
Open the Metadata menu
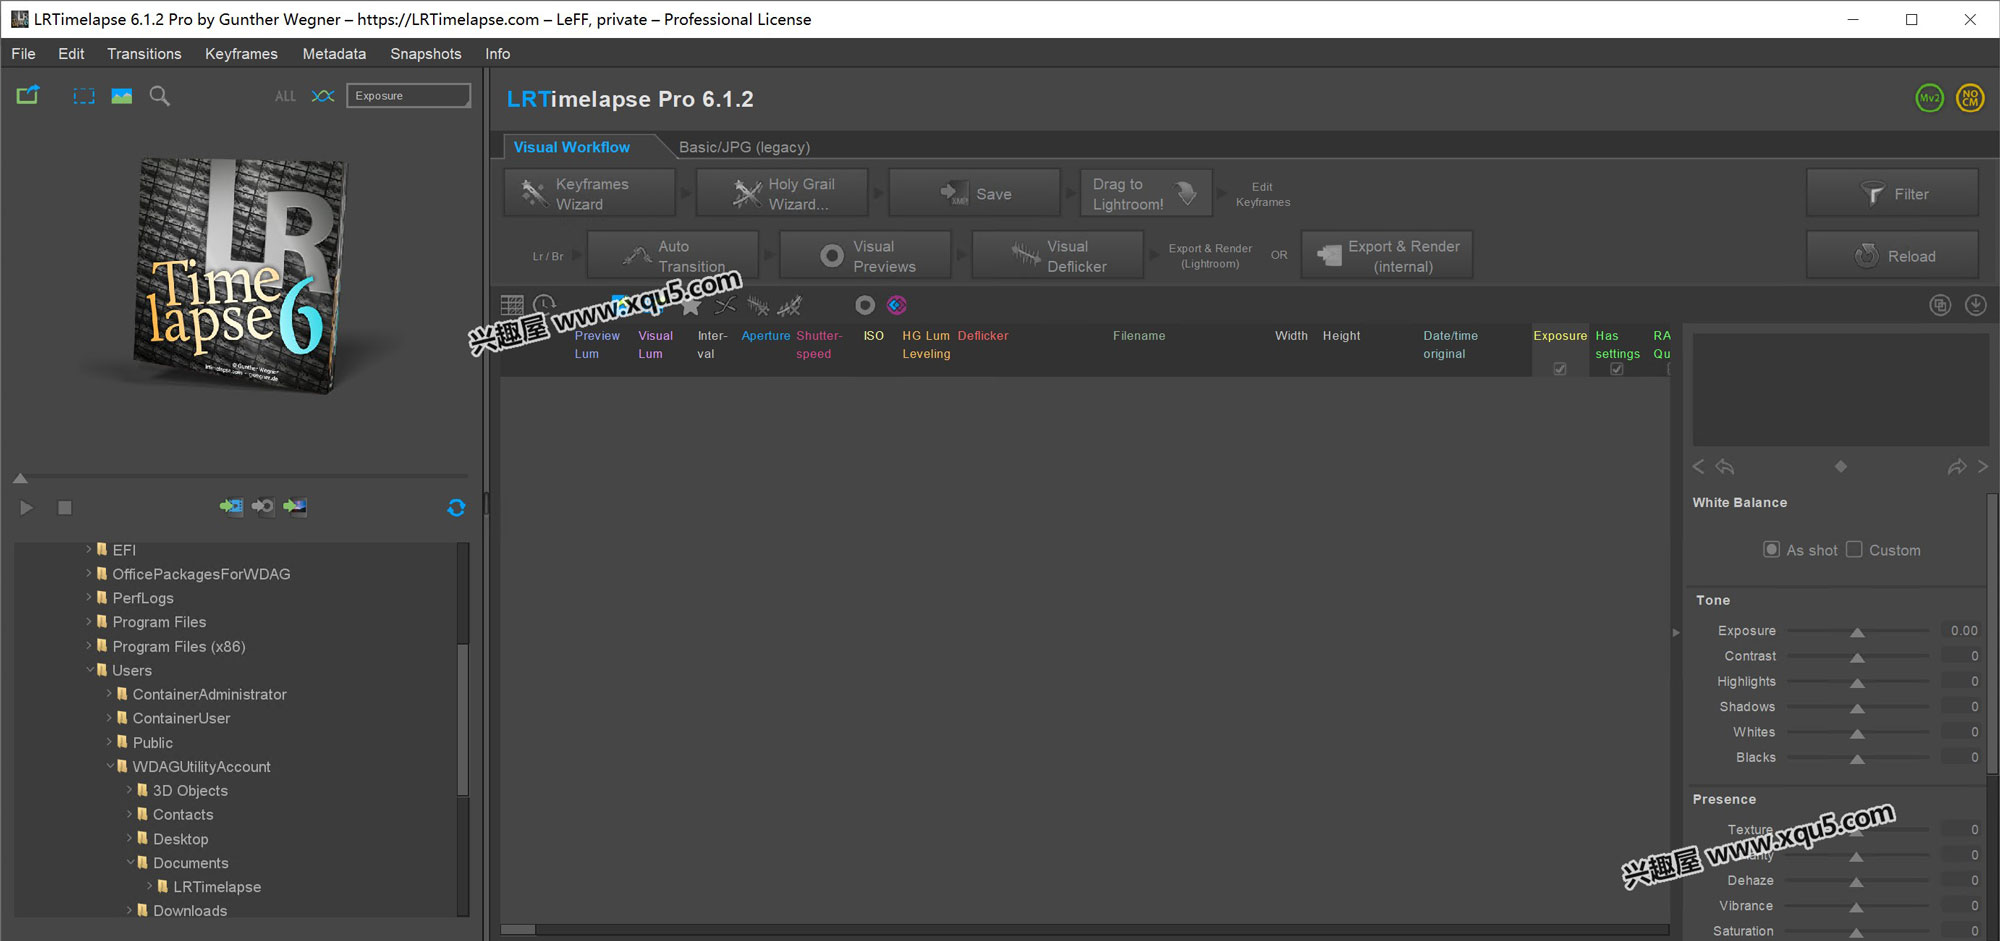point(334,54)
